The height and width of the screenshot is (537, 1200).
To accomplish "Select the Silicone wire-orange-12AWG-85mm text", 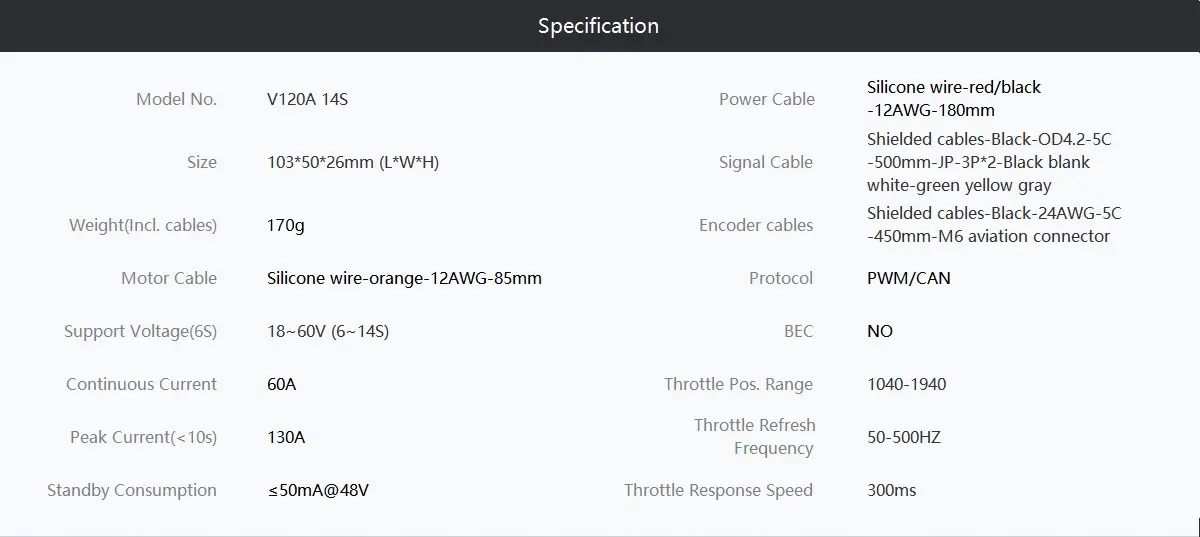I will pyautogui.click(x=404, y=278).
